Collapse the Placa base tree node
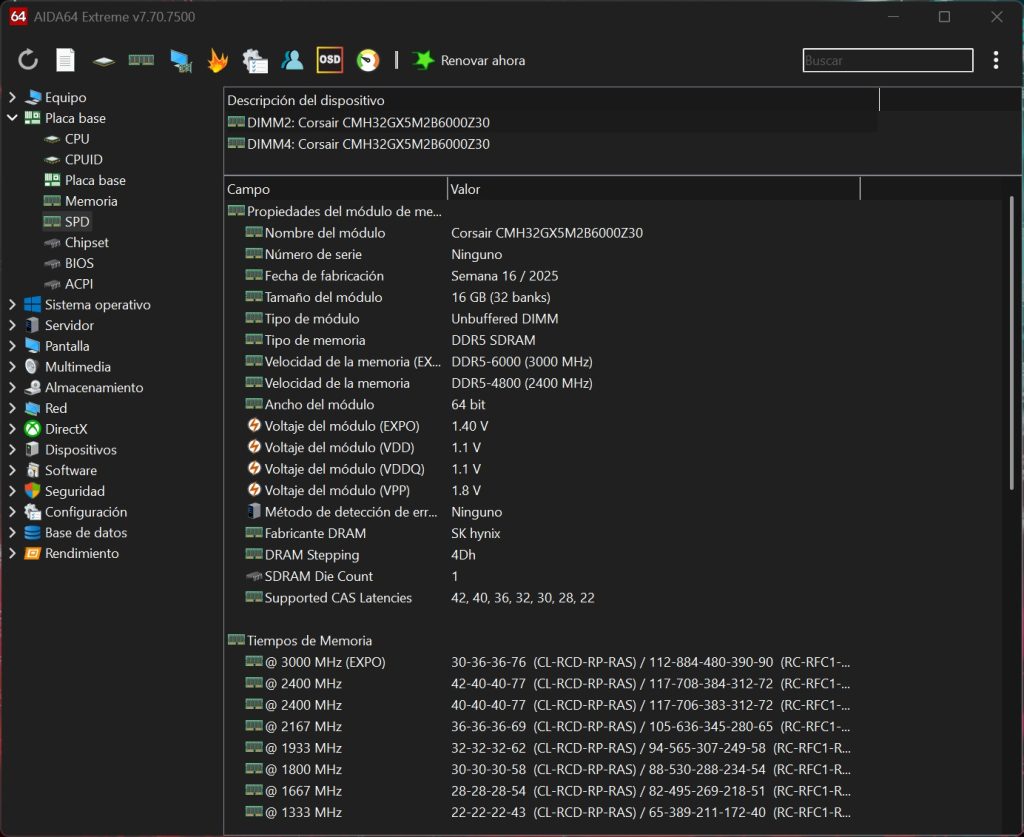Screen dimensions: 1024x837 (x=12, y=118)
